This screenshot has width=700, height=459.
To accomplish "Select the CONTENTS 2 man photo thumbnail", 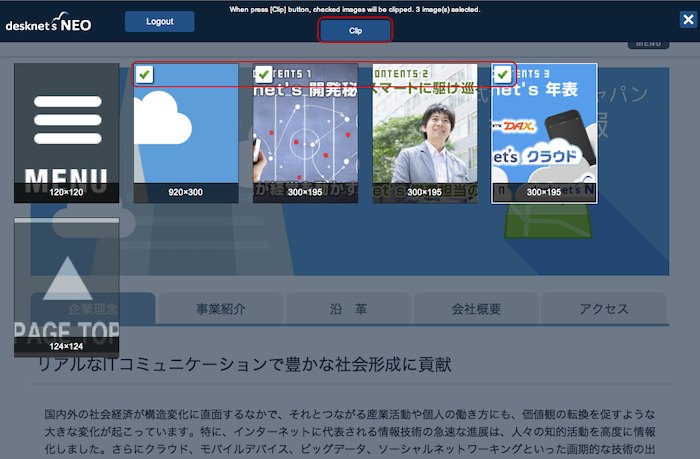I will (x=425, y=133).
